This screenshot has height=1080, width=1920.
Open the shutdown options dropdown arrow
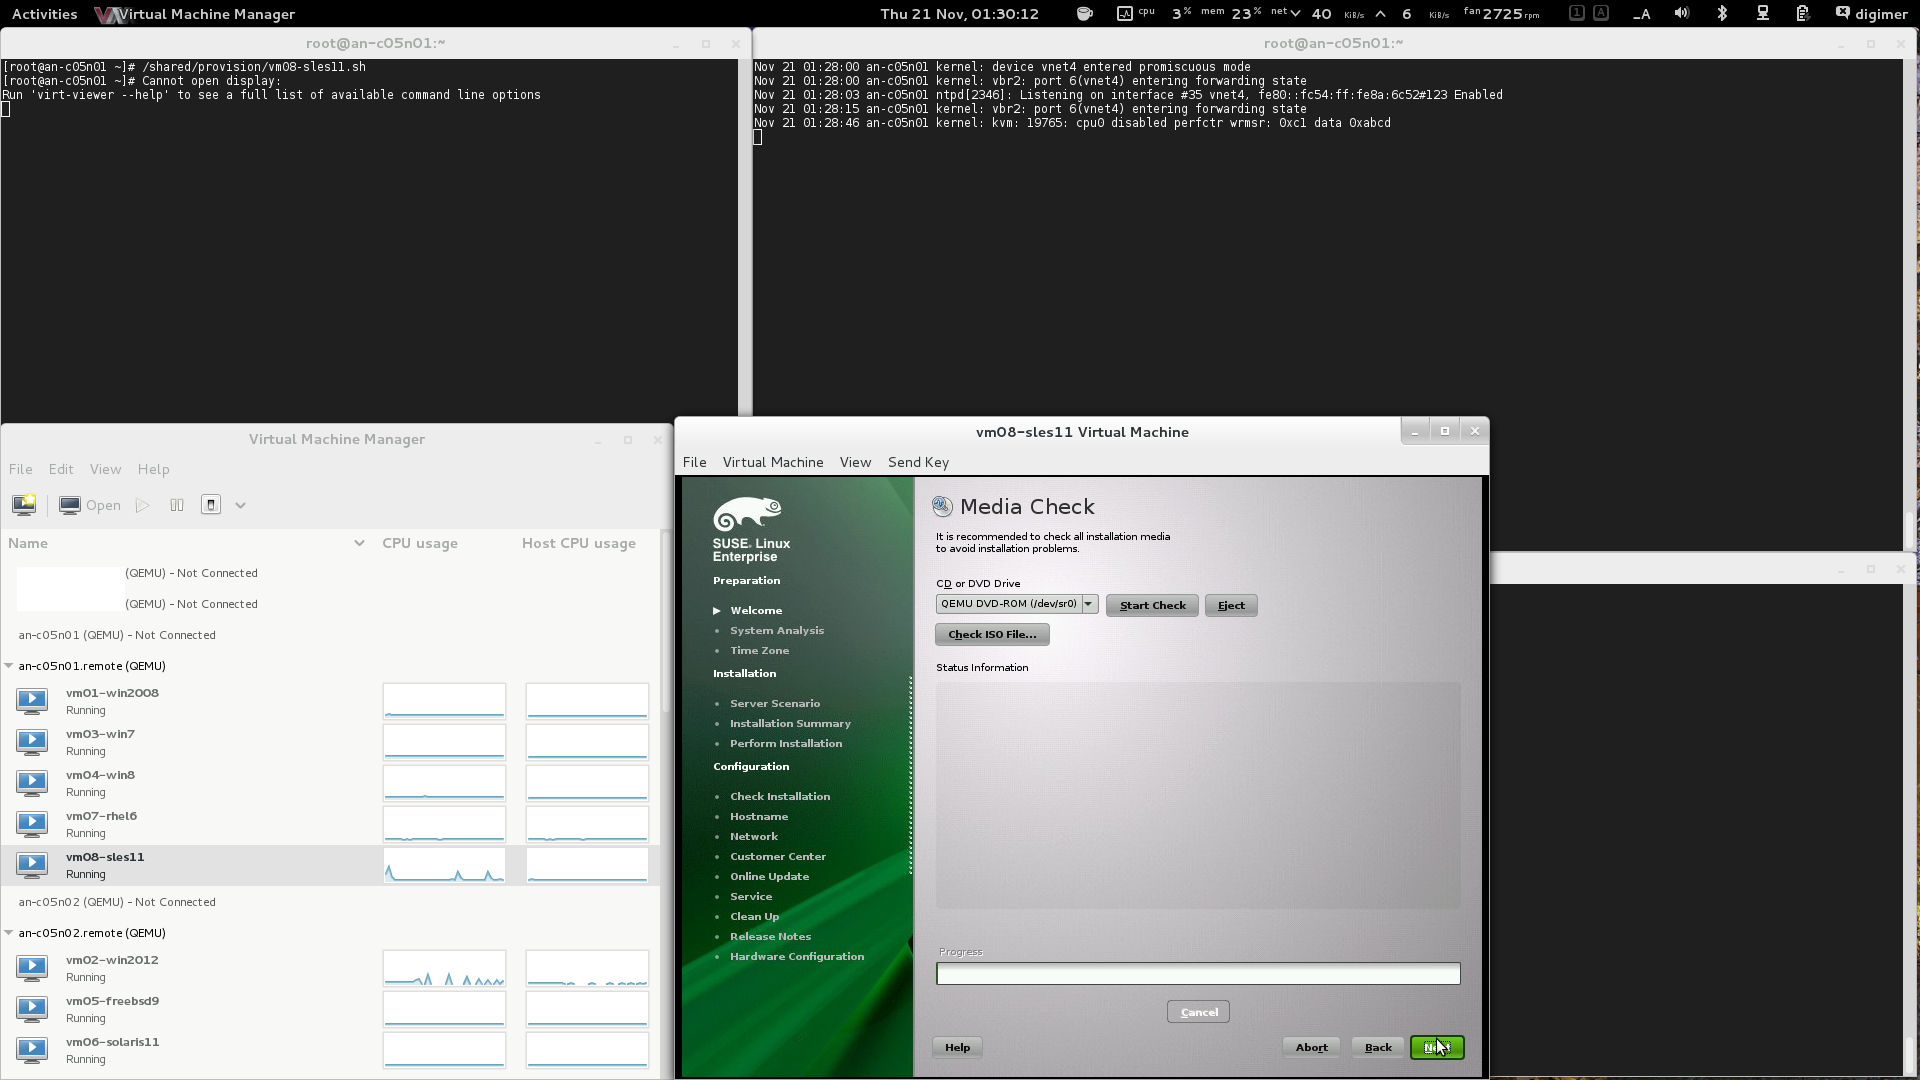(240, 505)
